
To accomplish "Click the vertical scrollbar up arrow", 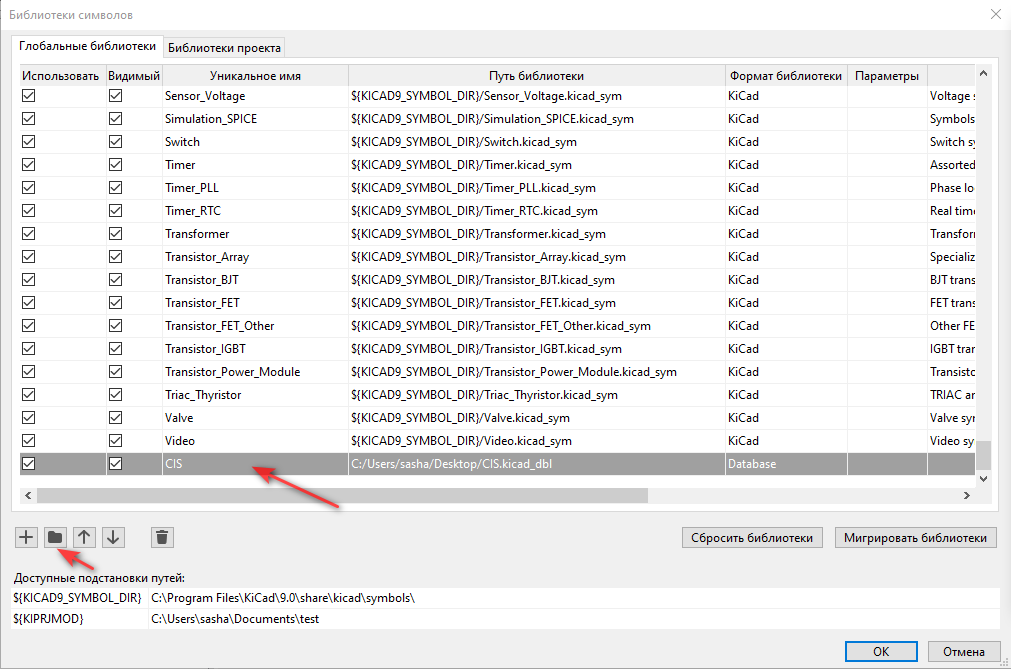I will pos(983,74).
